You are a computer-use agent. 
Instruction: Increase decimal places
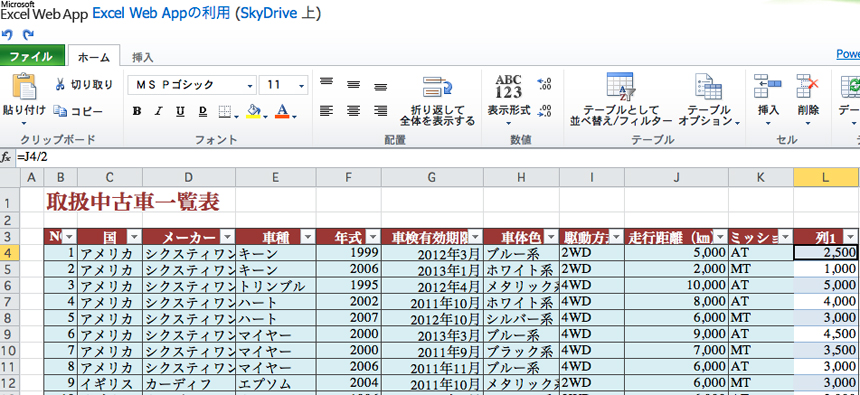click(544, 83)
